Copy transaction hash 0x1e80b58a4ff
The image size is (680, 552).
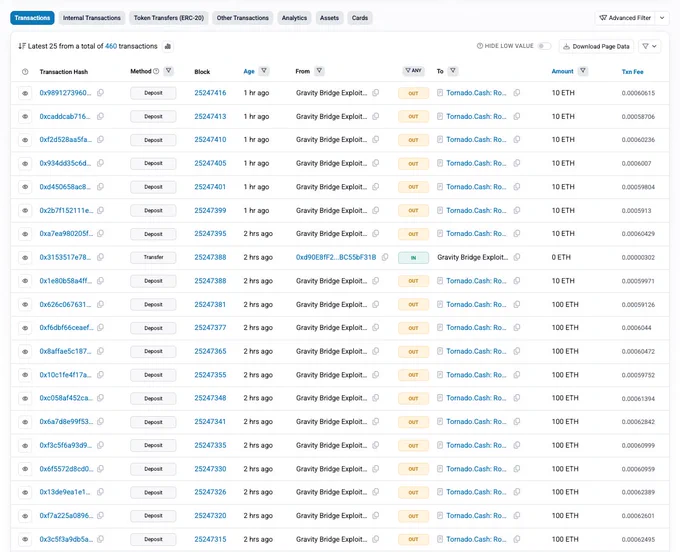101,281
